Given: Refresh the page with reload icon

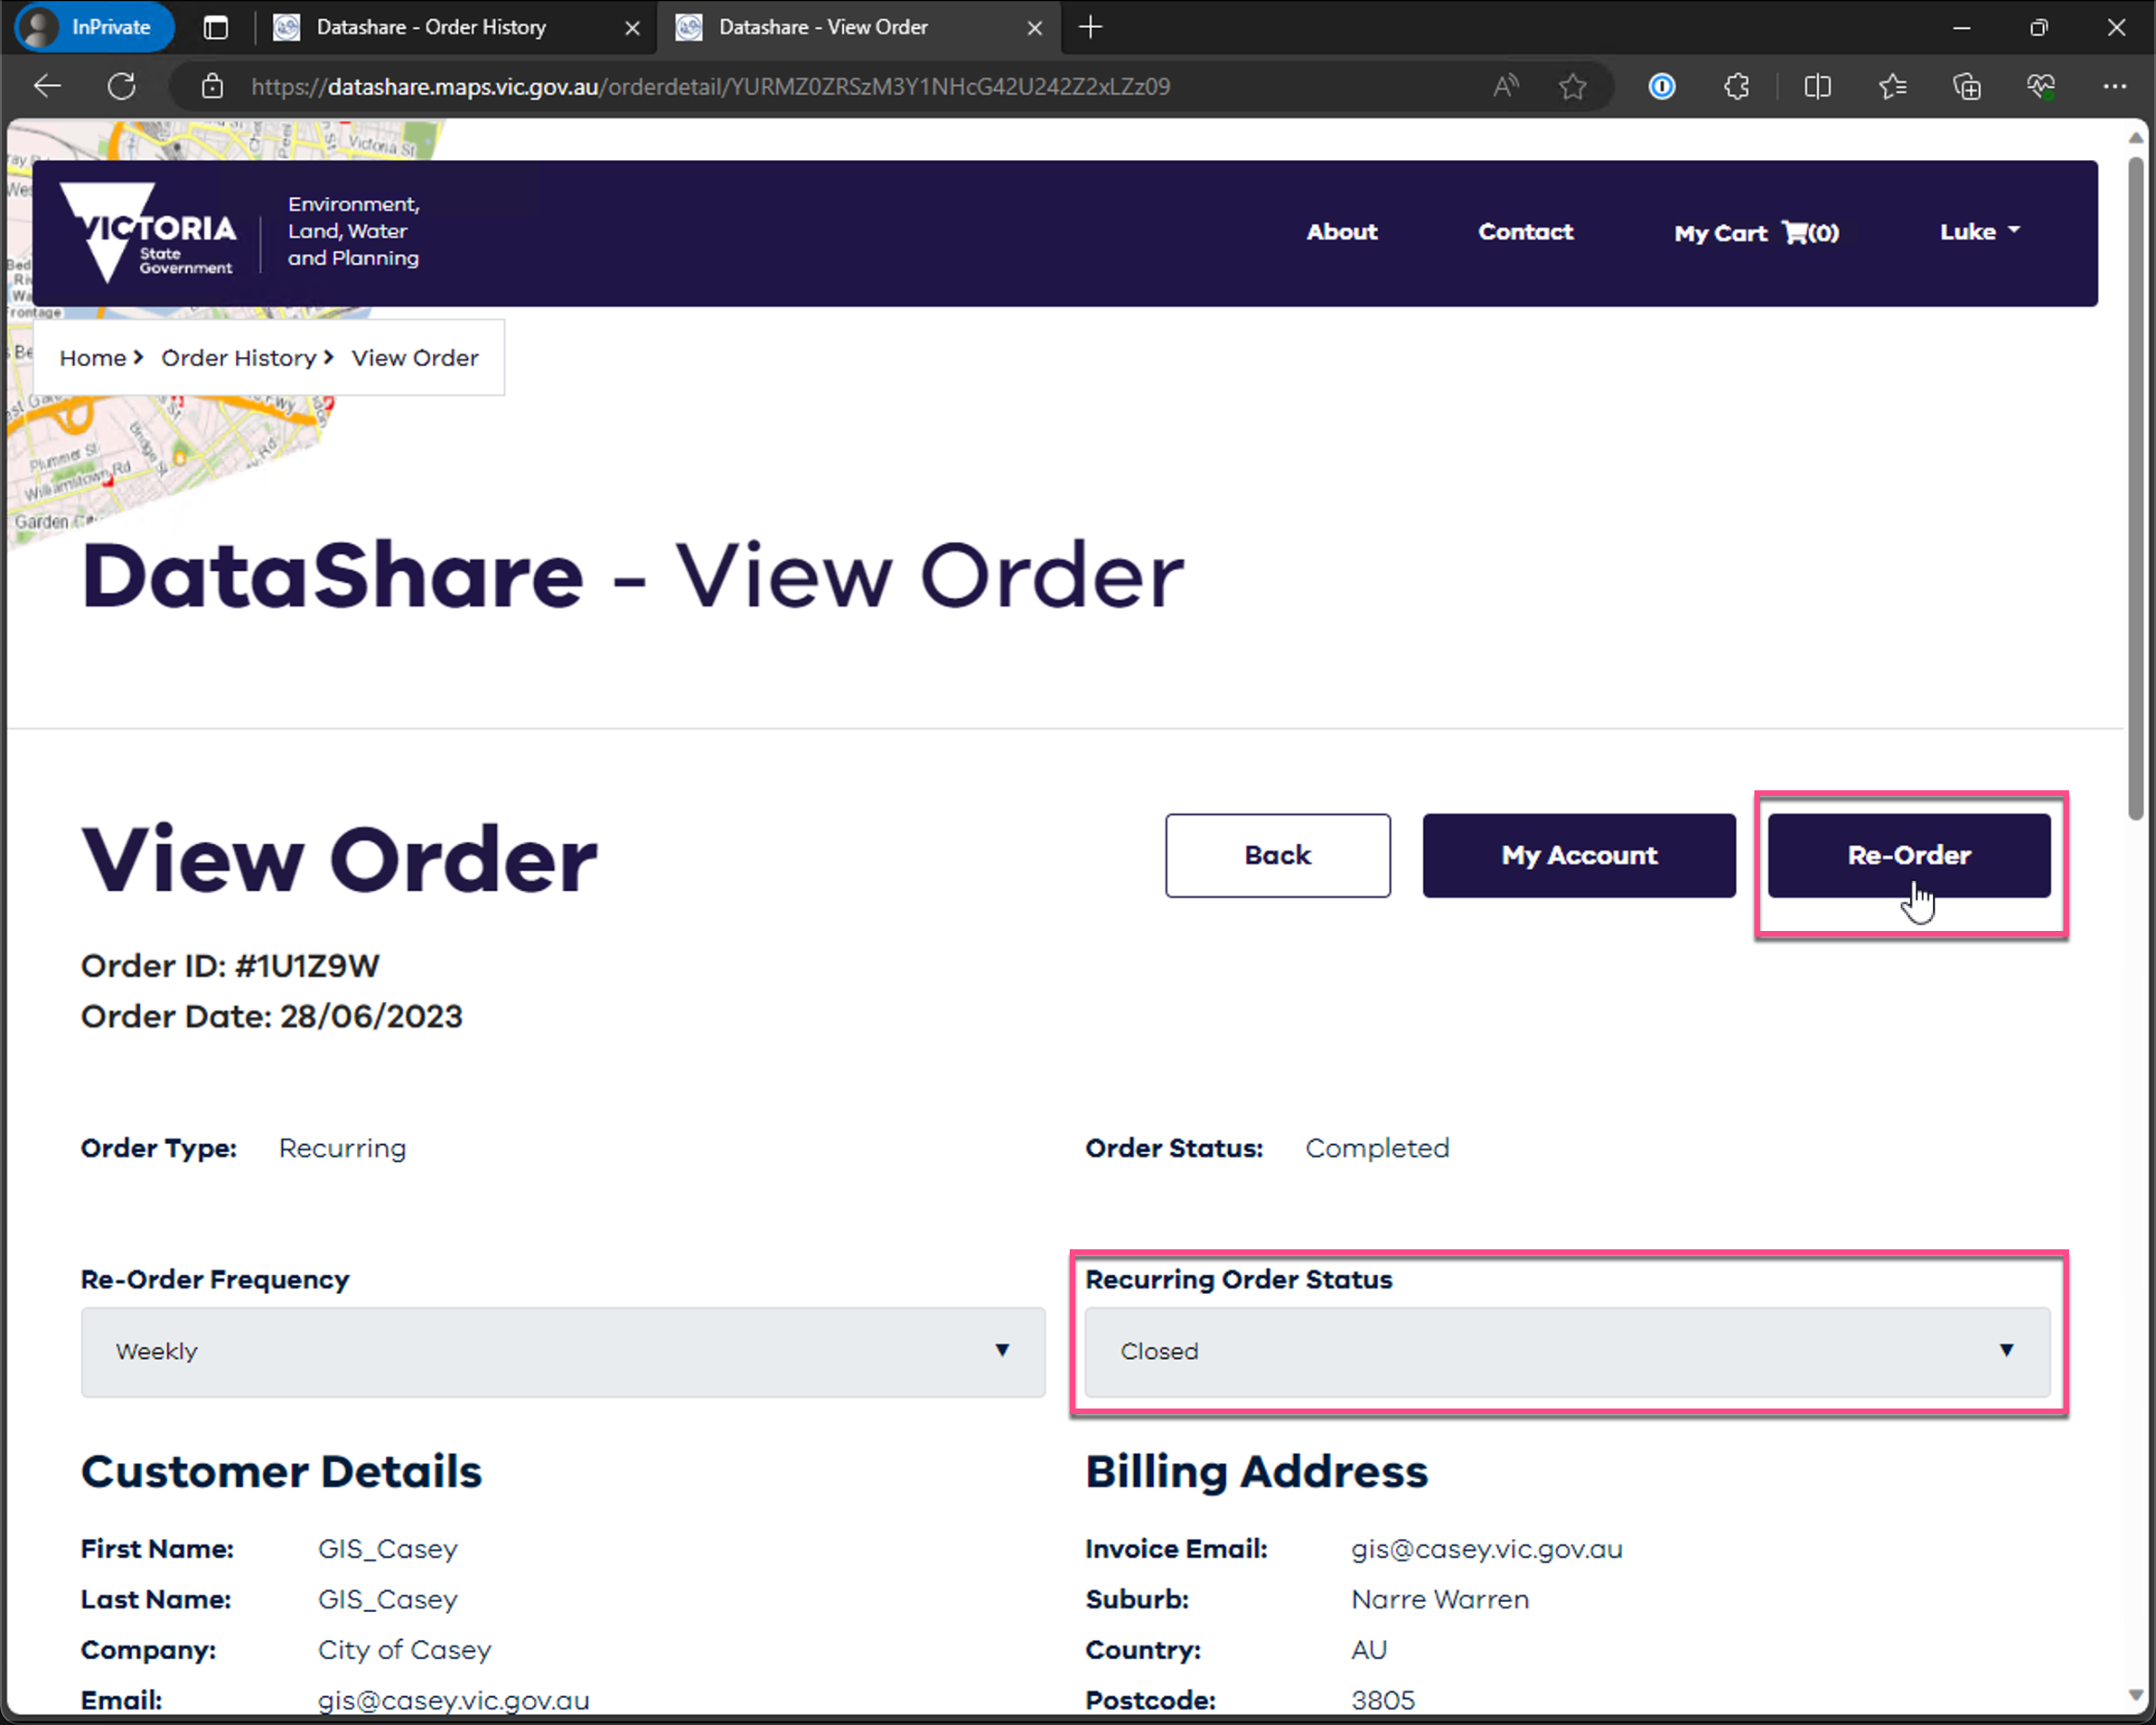Looking at the screenshot, I should [x=122, y=87].
